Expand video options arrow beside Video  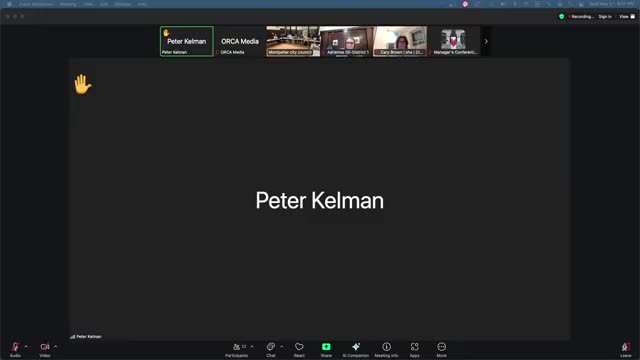click(x=56, y=347)
